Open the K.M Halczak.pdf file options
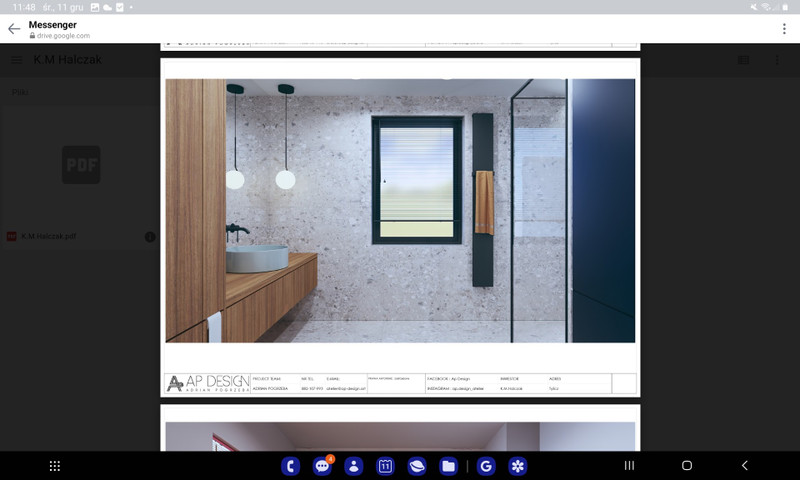 (150, 237)
